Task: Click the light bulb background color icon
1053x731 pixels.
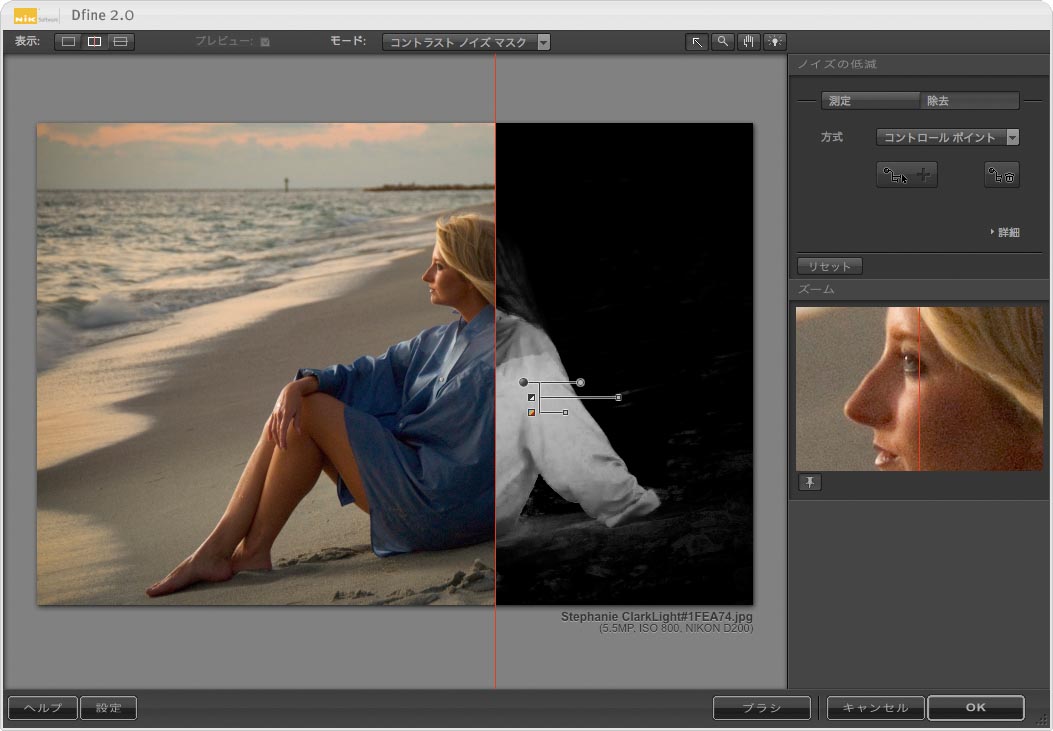Action: click(775, 42)
